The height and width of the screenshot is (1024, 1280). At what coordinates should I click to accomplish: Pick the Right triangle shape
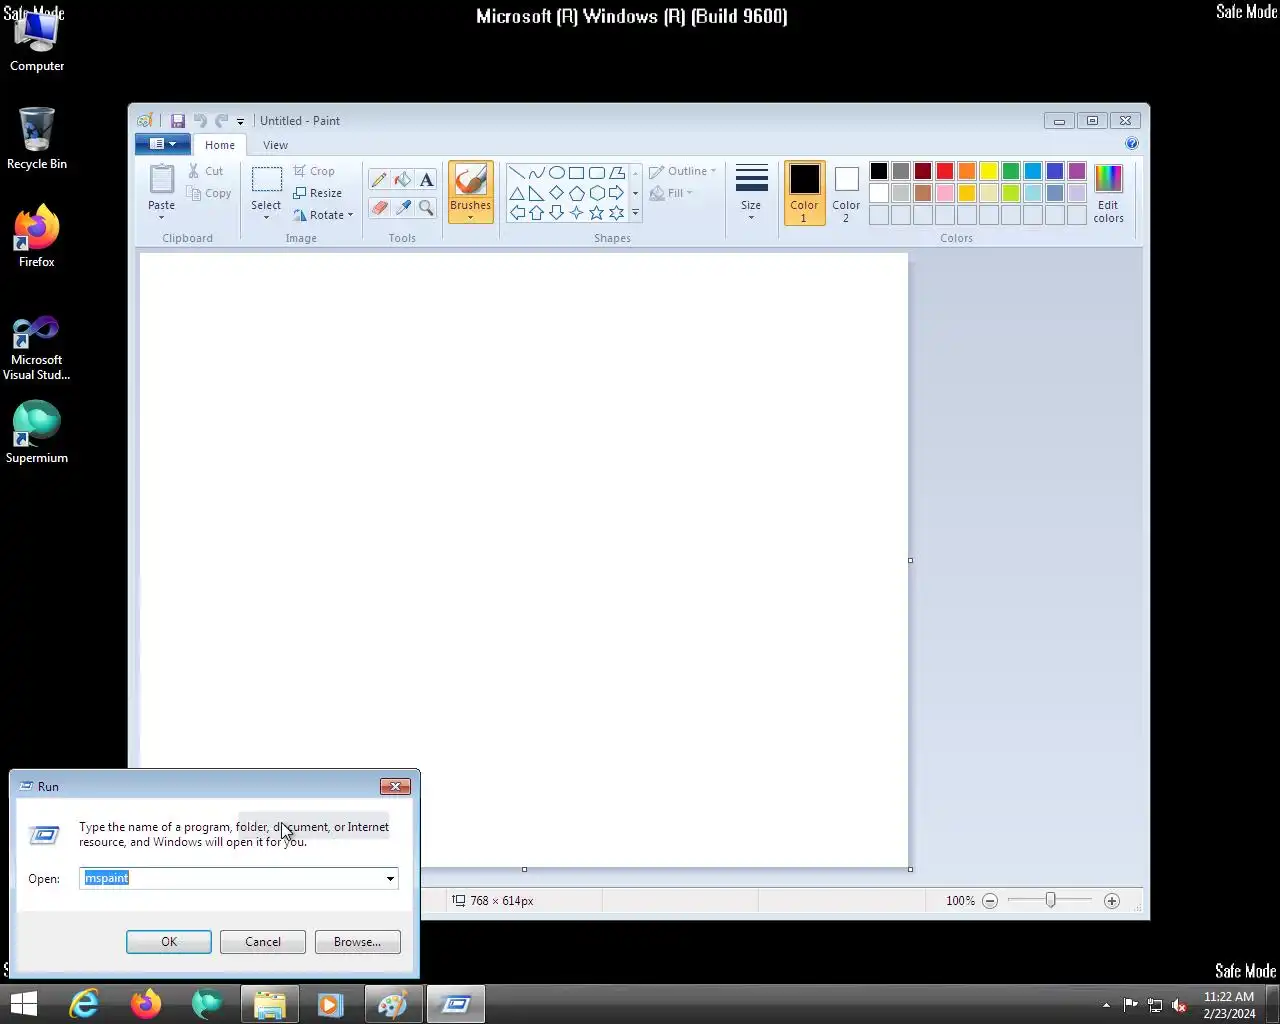(537, 193)
